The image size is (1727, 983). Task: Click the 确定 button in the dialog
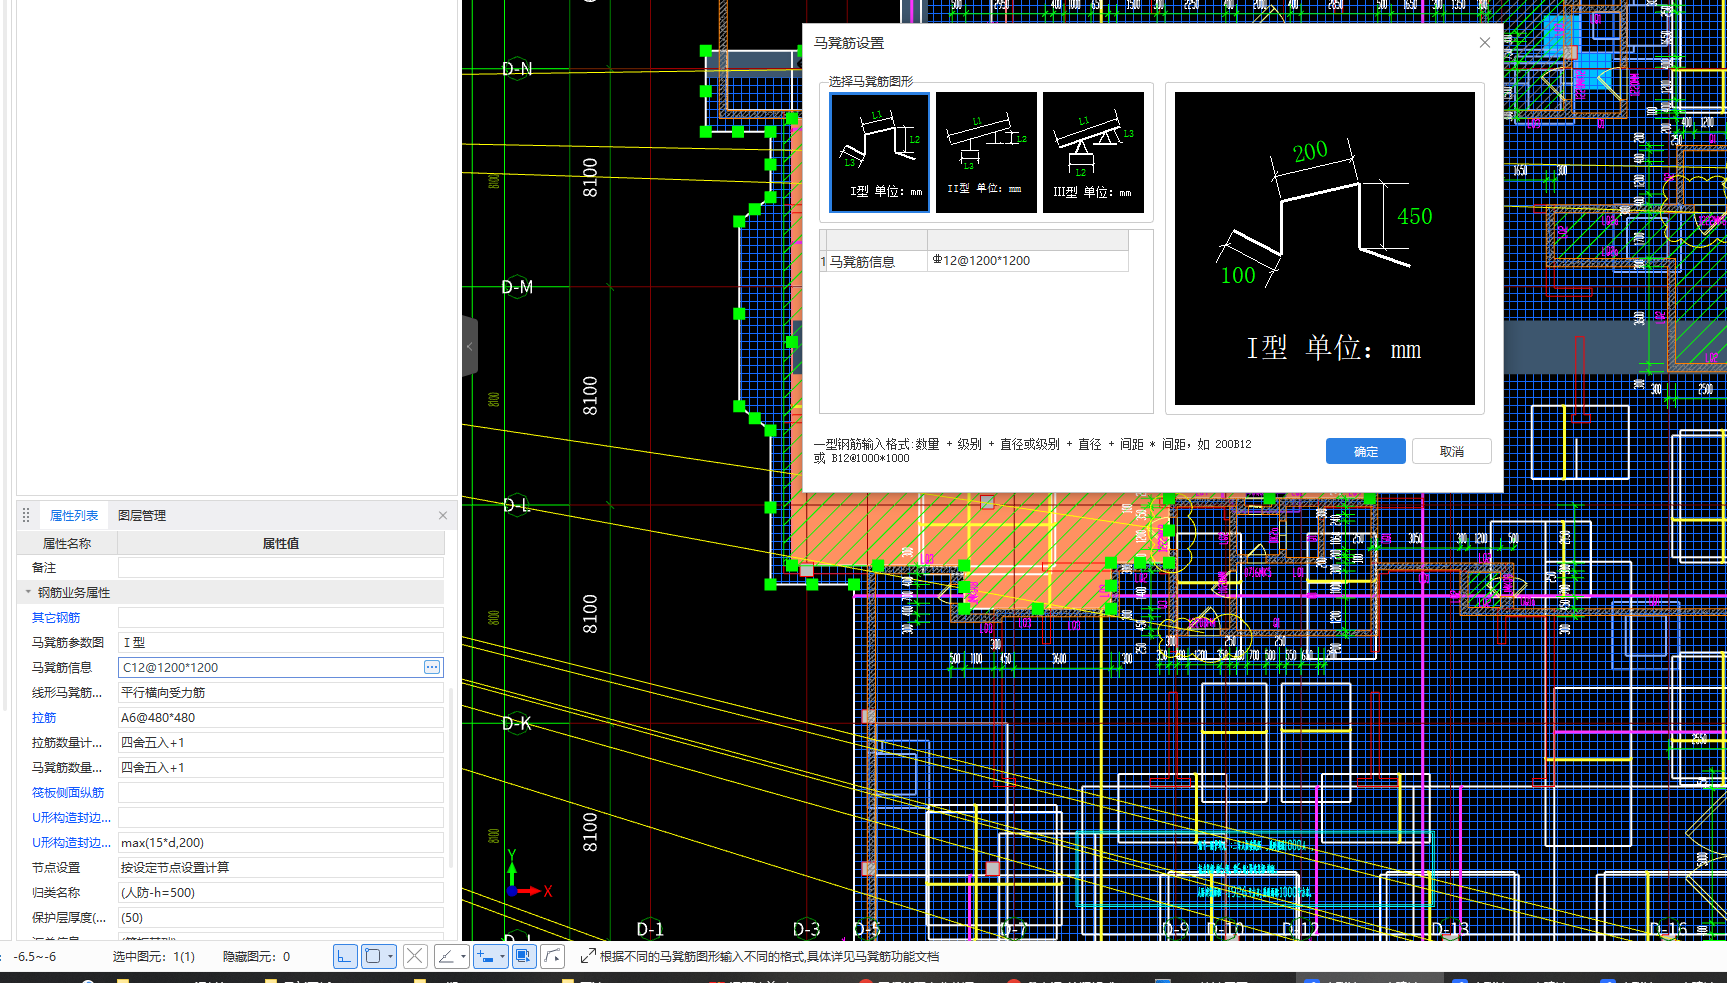pyautogui.click(x=1366, y=451)
